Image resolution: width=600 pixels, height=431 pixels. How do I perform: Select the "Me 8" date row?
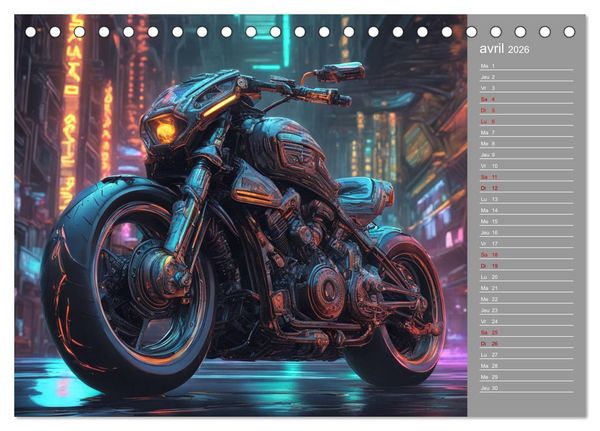click(527, 144)
